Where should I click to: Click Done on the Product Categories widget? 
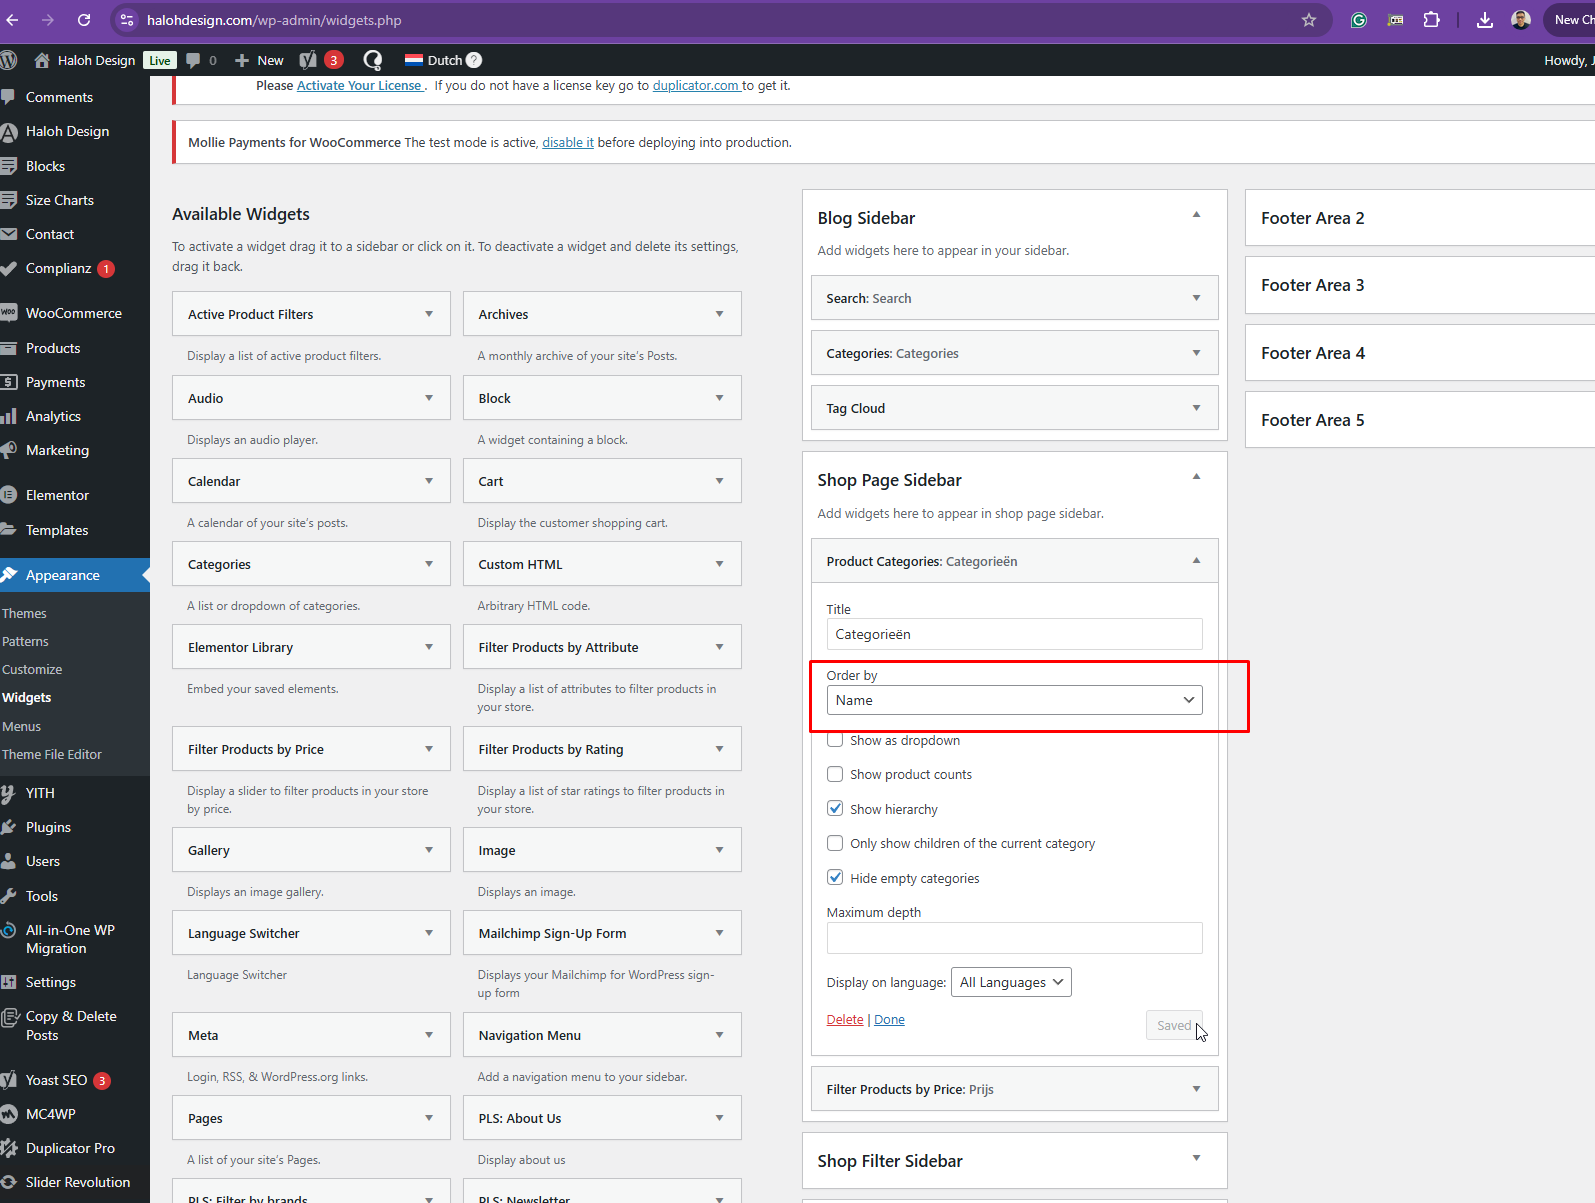click(889, 1019)
